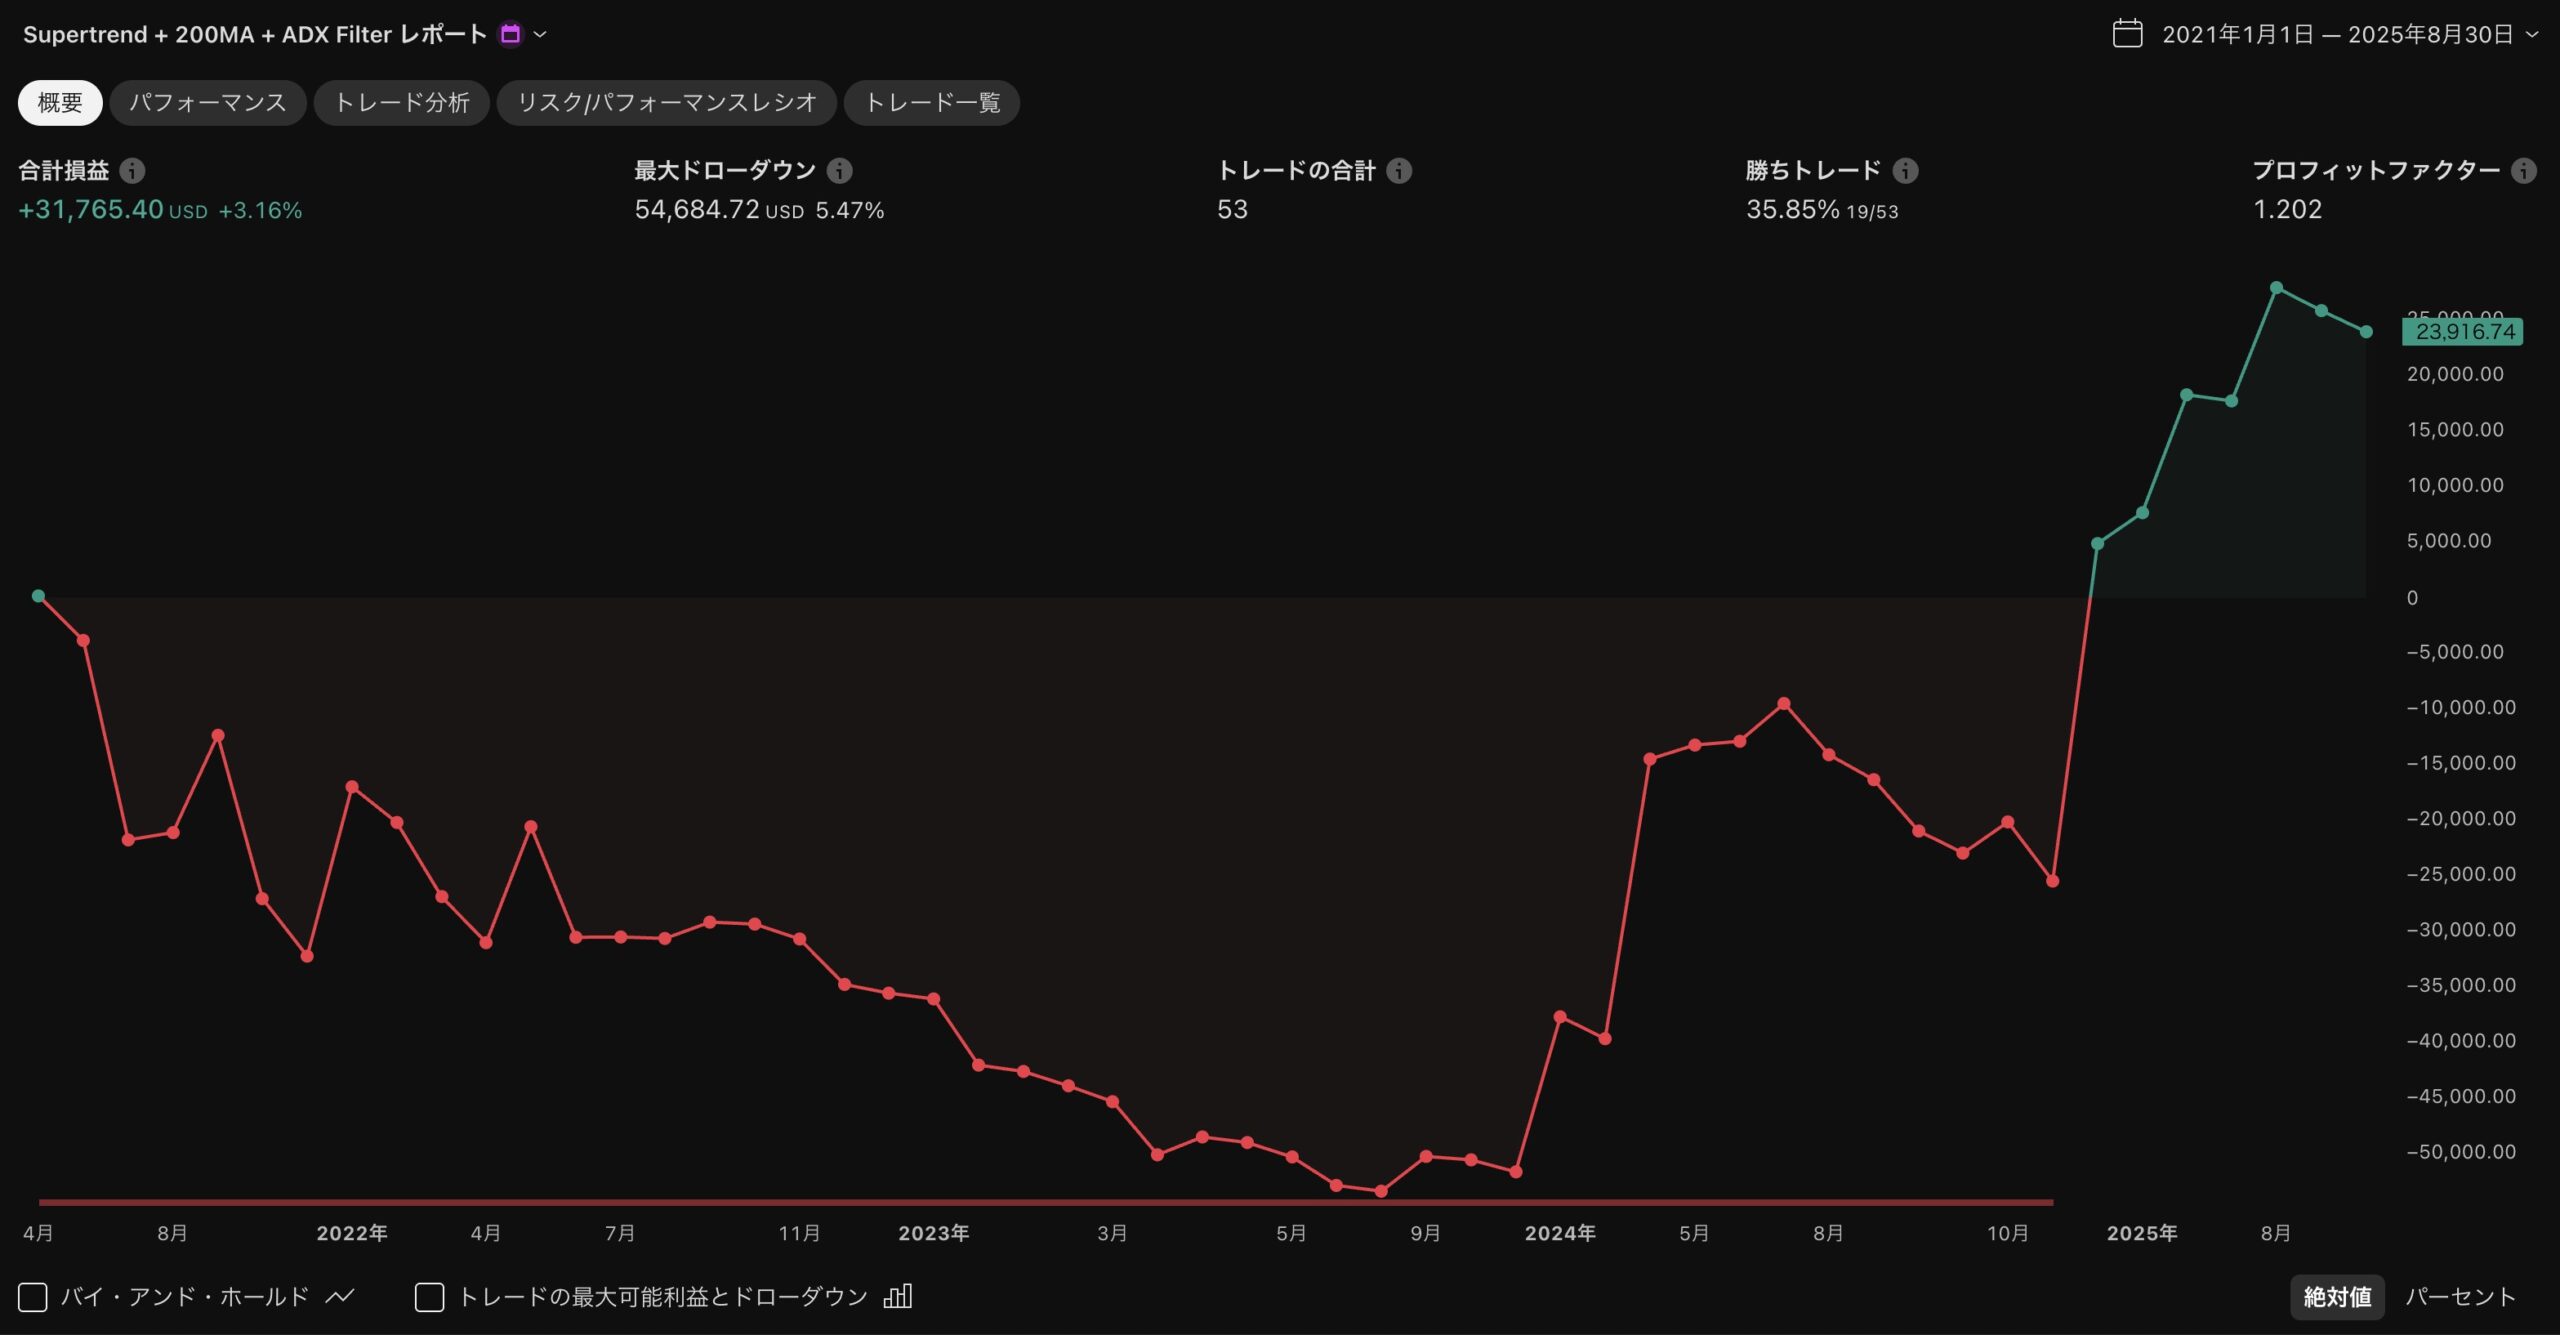The image size is (2560, 1335).
Task: Enable the バイ・アンド・ホールド checkbox
Action: click(x=33, y=1297)
